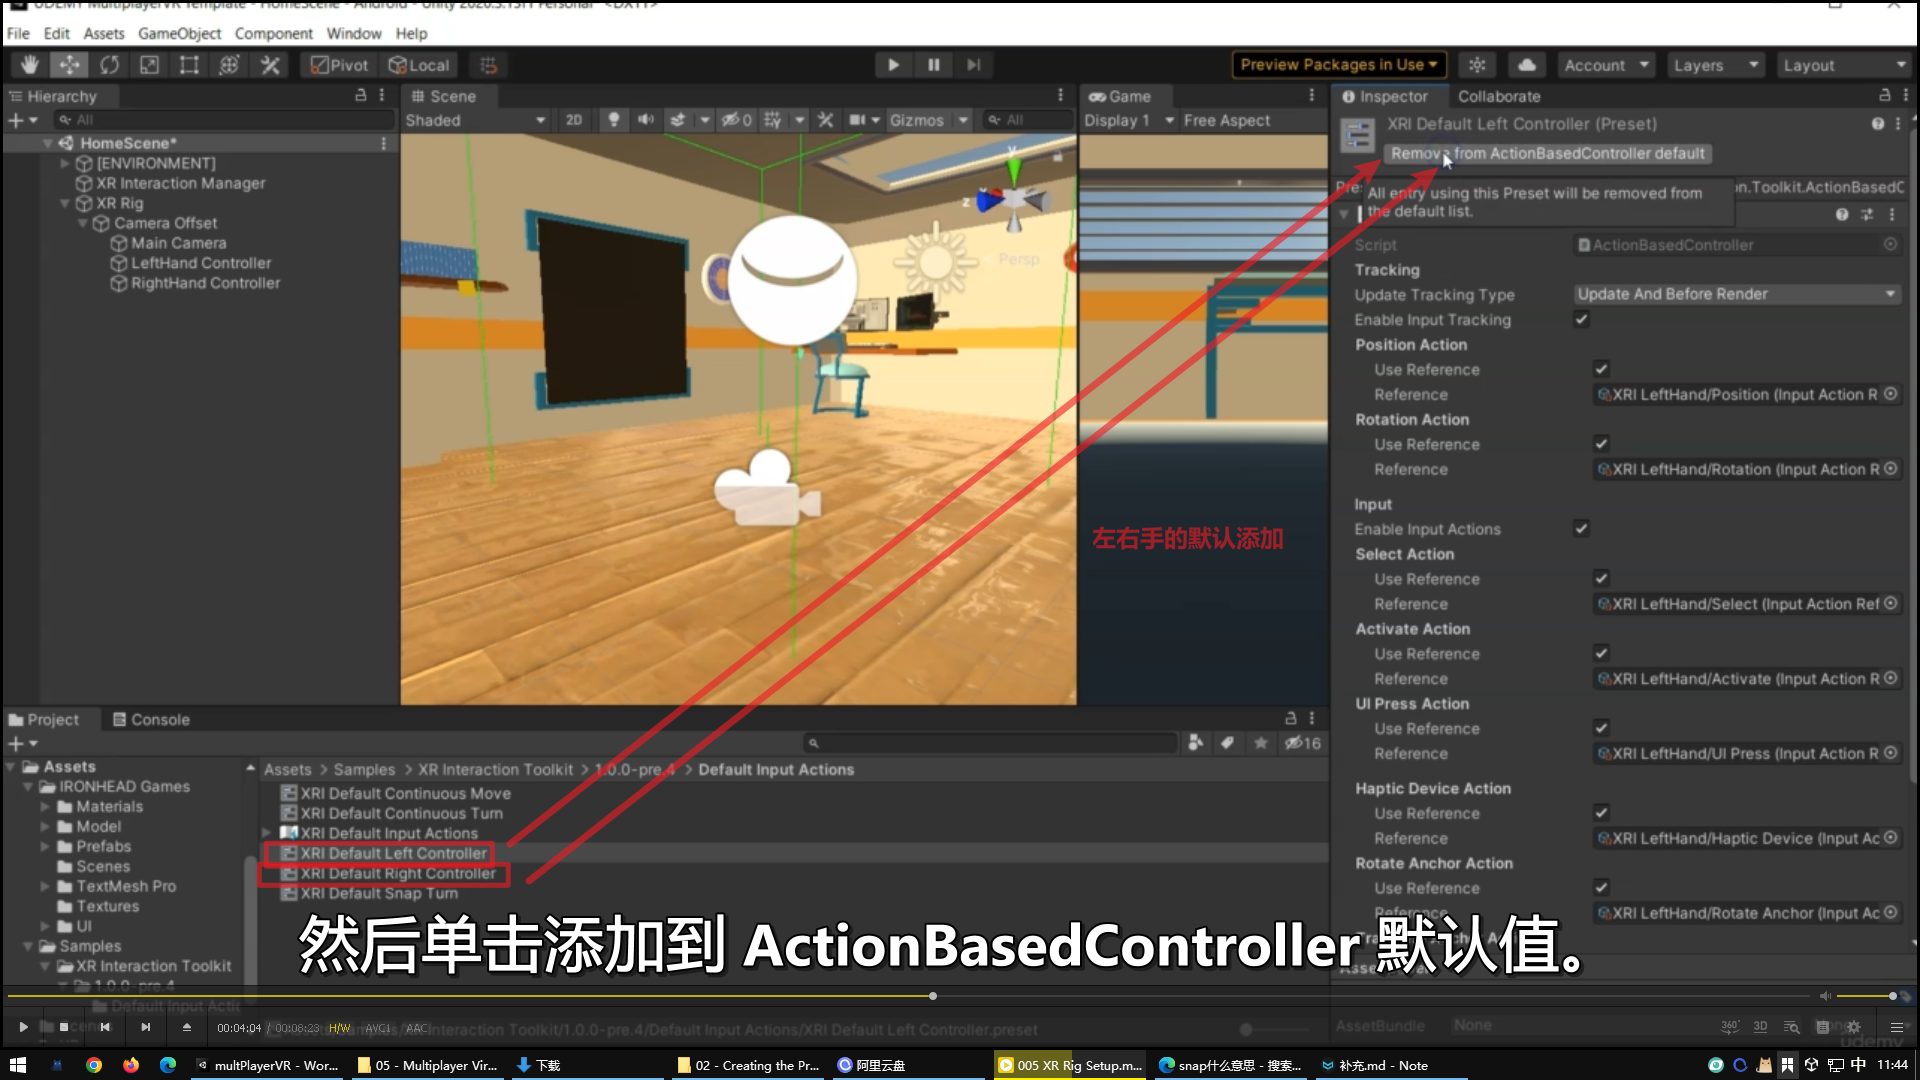This screenshot has width=1920, height=1080.
Task: Select the Scale tool
Action: pyautogui.click(x=149, y=65)
